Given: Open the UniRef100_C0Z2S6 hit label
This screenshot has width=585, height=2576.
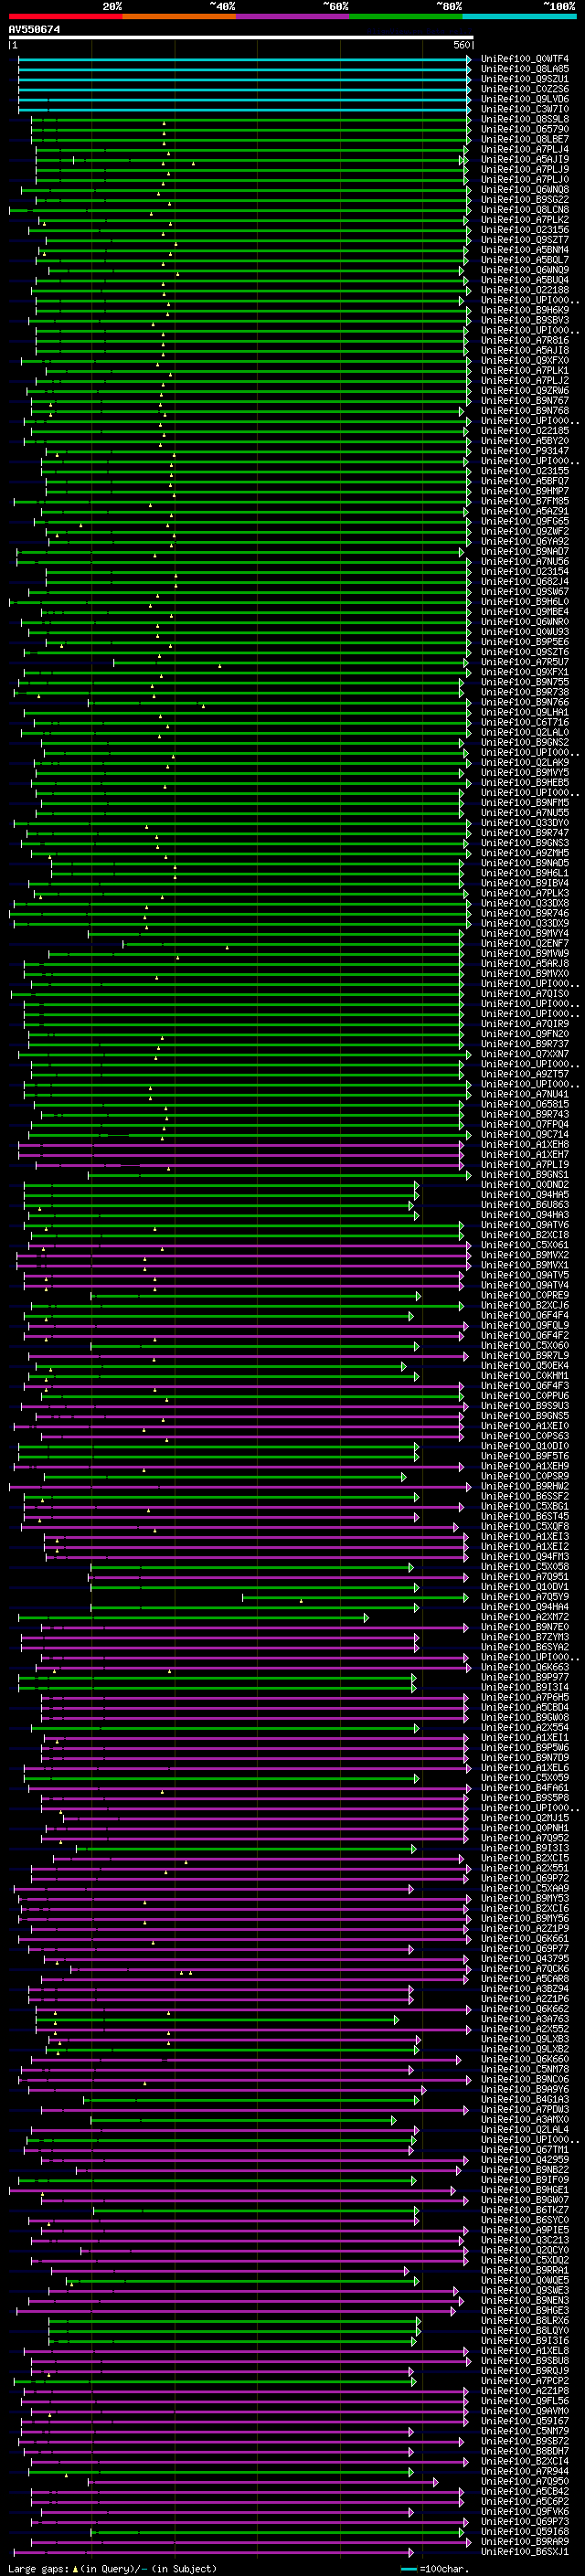Looking at the screenshot, I should coord(525,89).
